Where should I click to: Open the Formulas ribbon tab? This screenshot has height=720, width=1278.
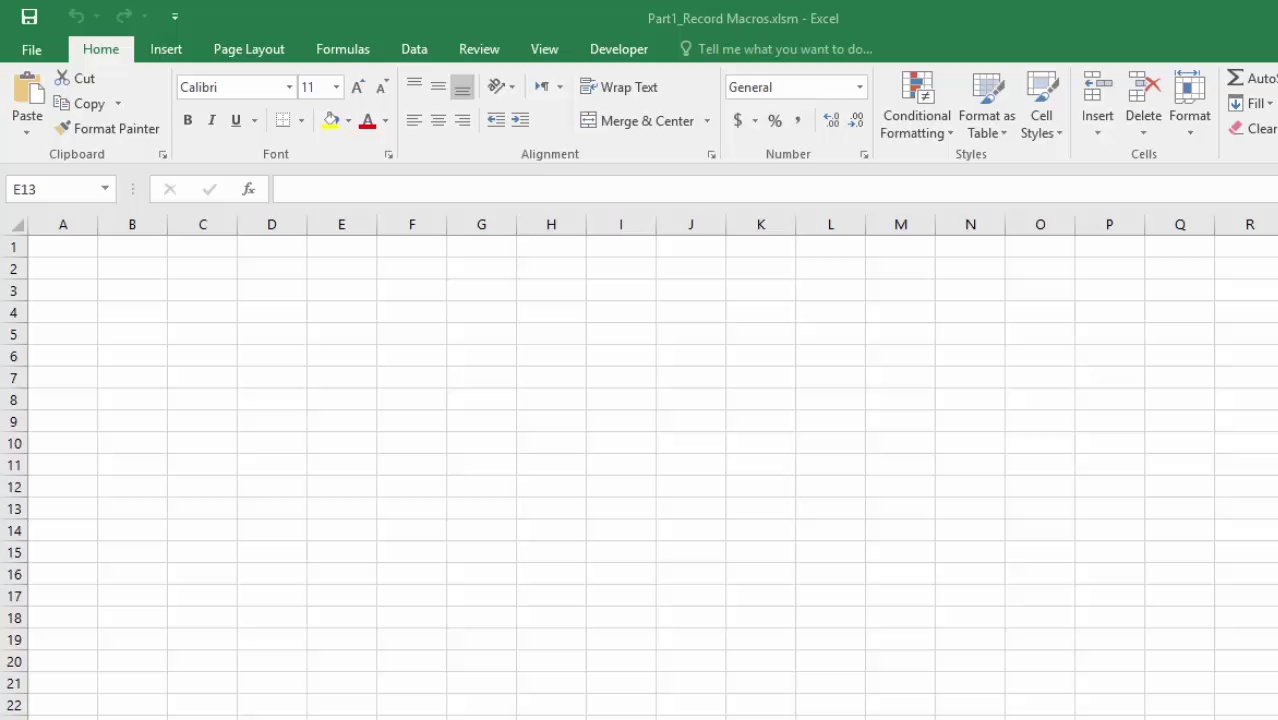pos(342,49)
